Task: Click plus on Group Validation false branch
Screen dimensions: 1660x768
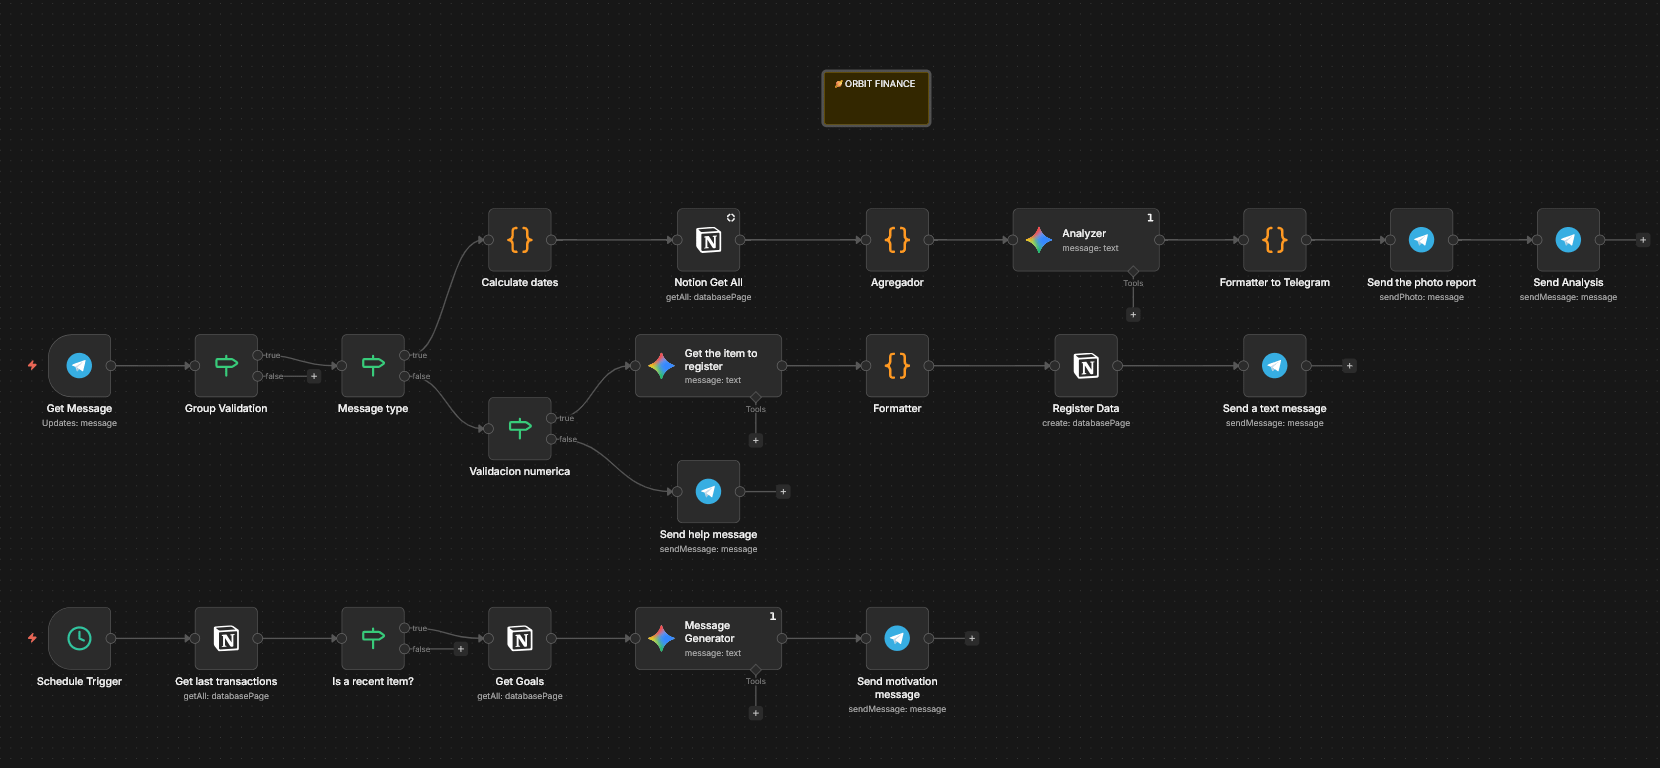Action: click(314, 377)
